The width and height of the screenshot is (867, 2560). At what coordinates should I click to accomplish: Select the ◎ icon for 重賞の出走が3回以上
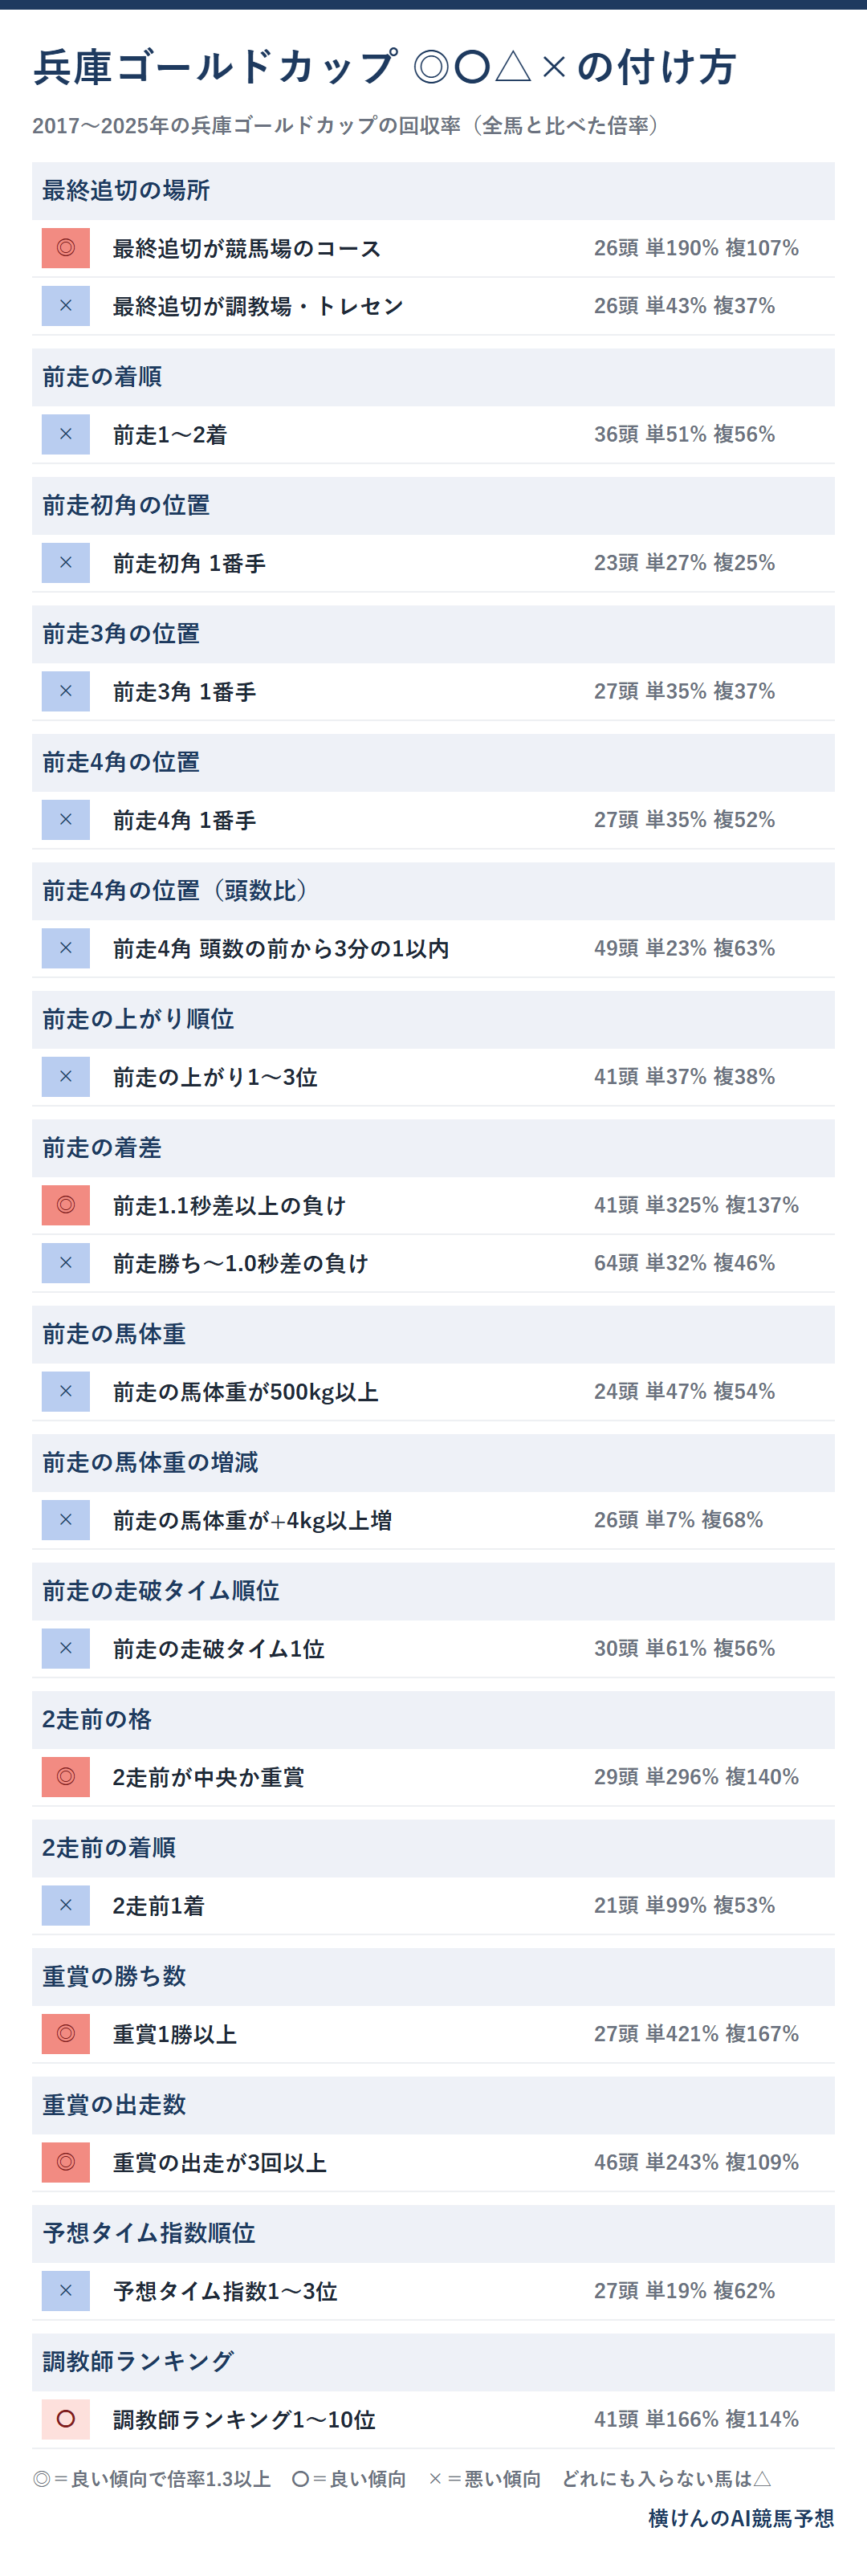(x=65, y=2162)
